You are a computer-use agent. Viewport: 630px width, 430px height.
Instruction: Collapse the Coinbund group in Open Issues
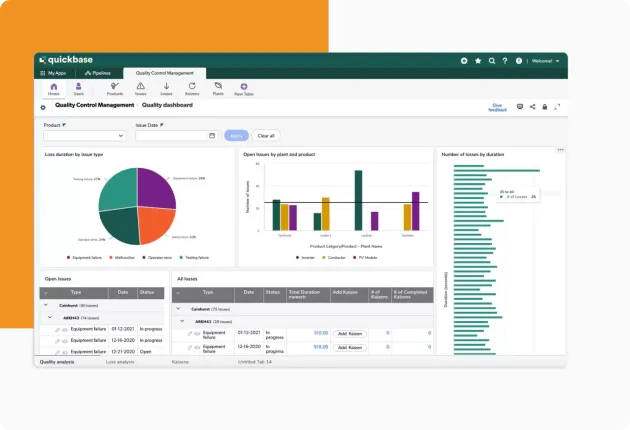[45, 305]
